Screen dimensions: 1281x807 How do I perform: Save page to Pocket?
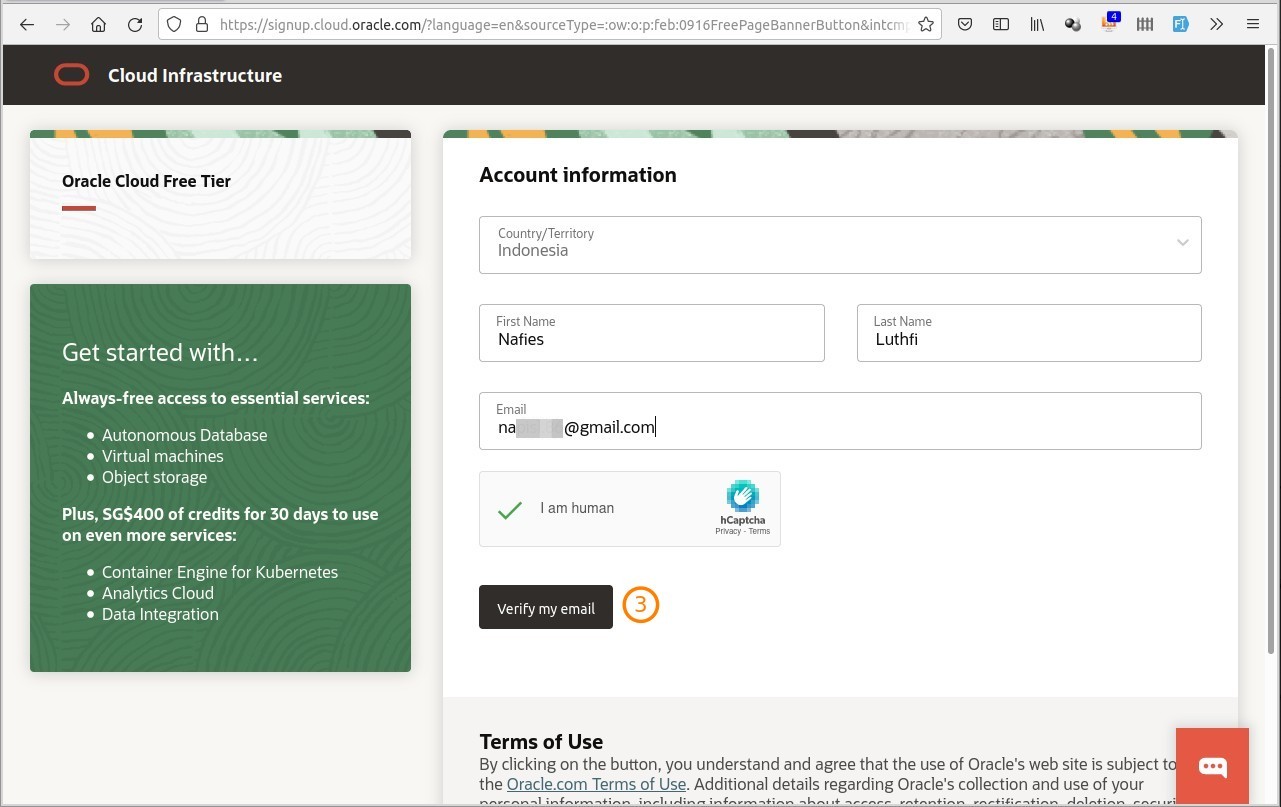click(x=965, y=25)
